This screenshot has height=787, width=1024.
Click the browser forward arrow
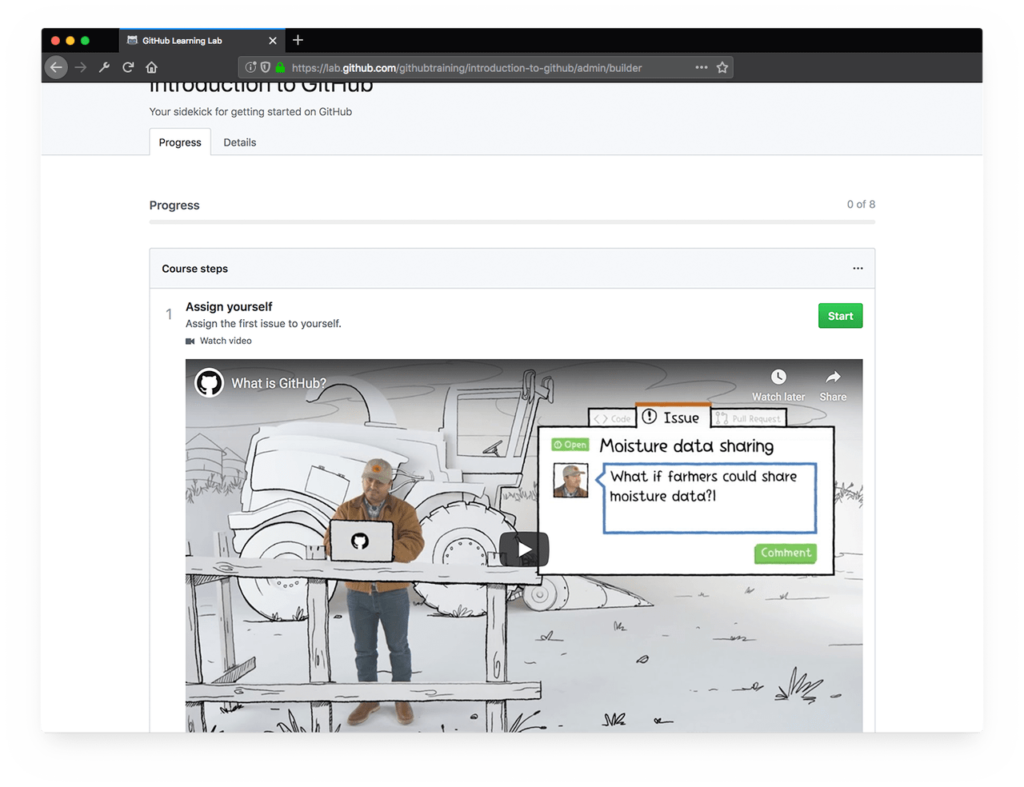coord(80,67)
